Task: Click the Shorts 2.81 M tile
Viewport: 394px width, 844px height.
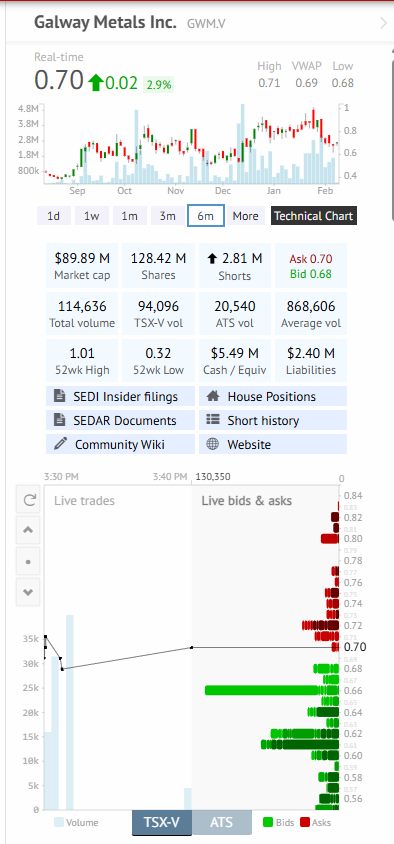Action: coord(235,266)
